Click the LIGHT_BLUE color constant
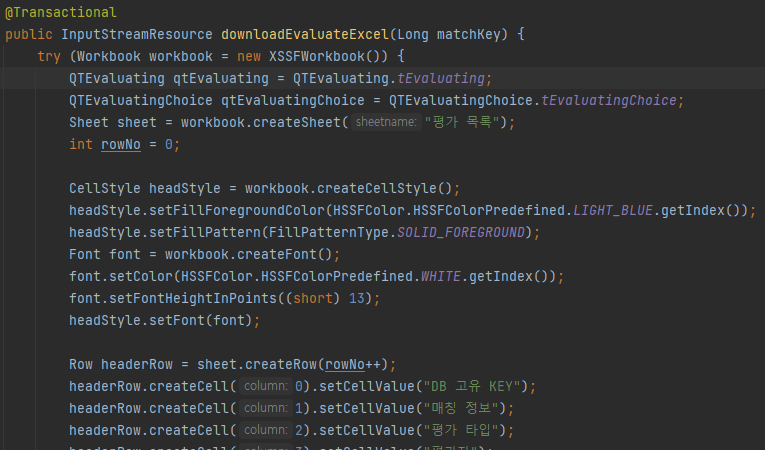This screenshot has height=450, width=765. (613, 210)
